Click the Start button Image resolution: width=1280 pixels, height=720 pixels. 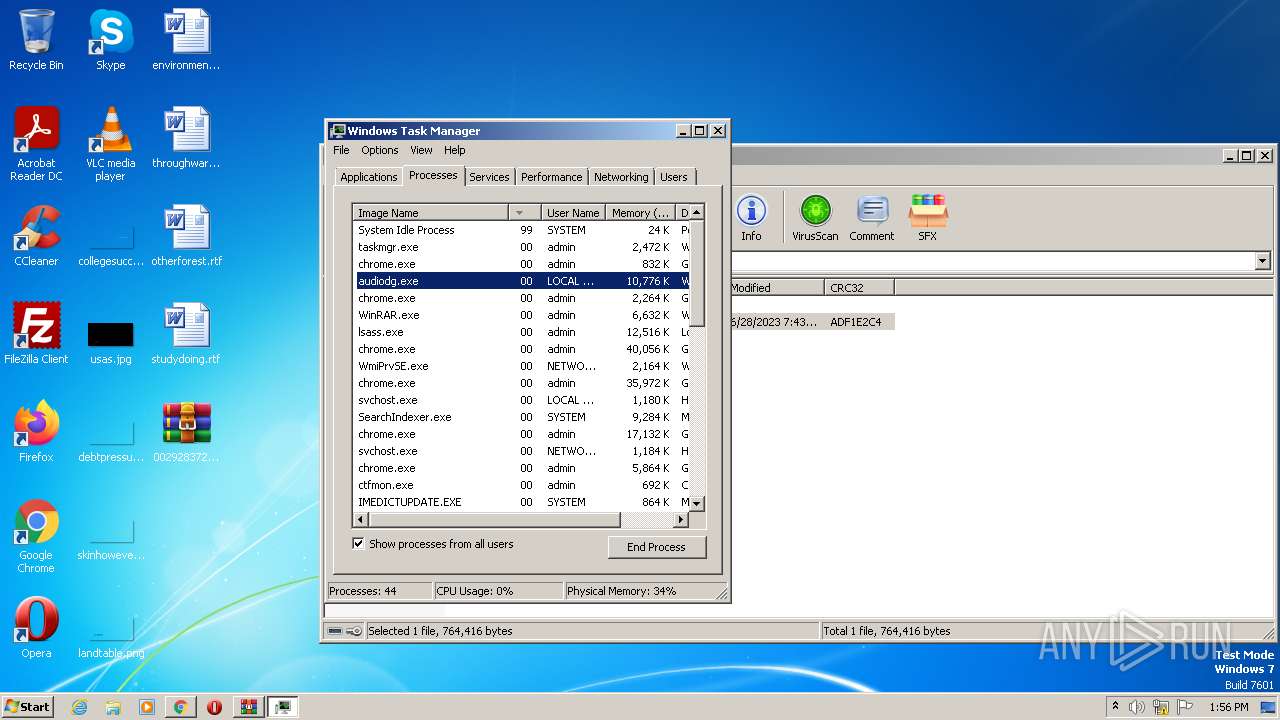(x=28, y=707)
